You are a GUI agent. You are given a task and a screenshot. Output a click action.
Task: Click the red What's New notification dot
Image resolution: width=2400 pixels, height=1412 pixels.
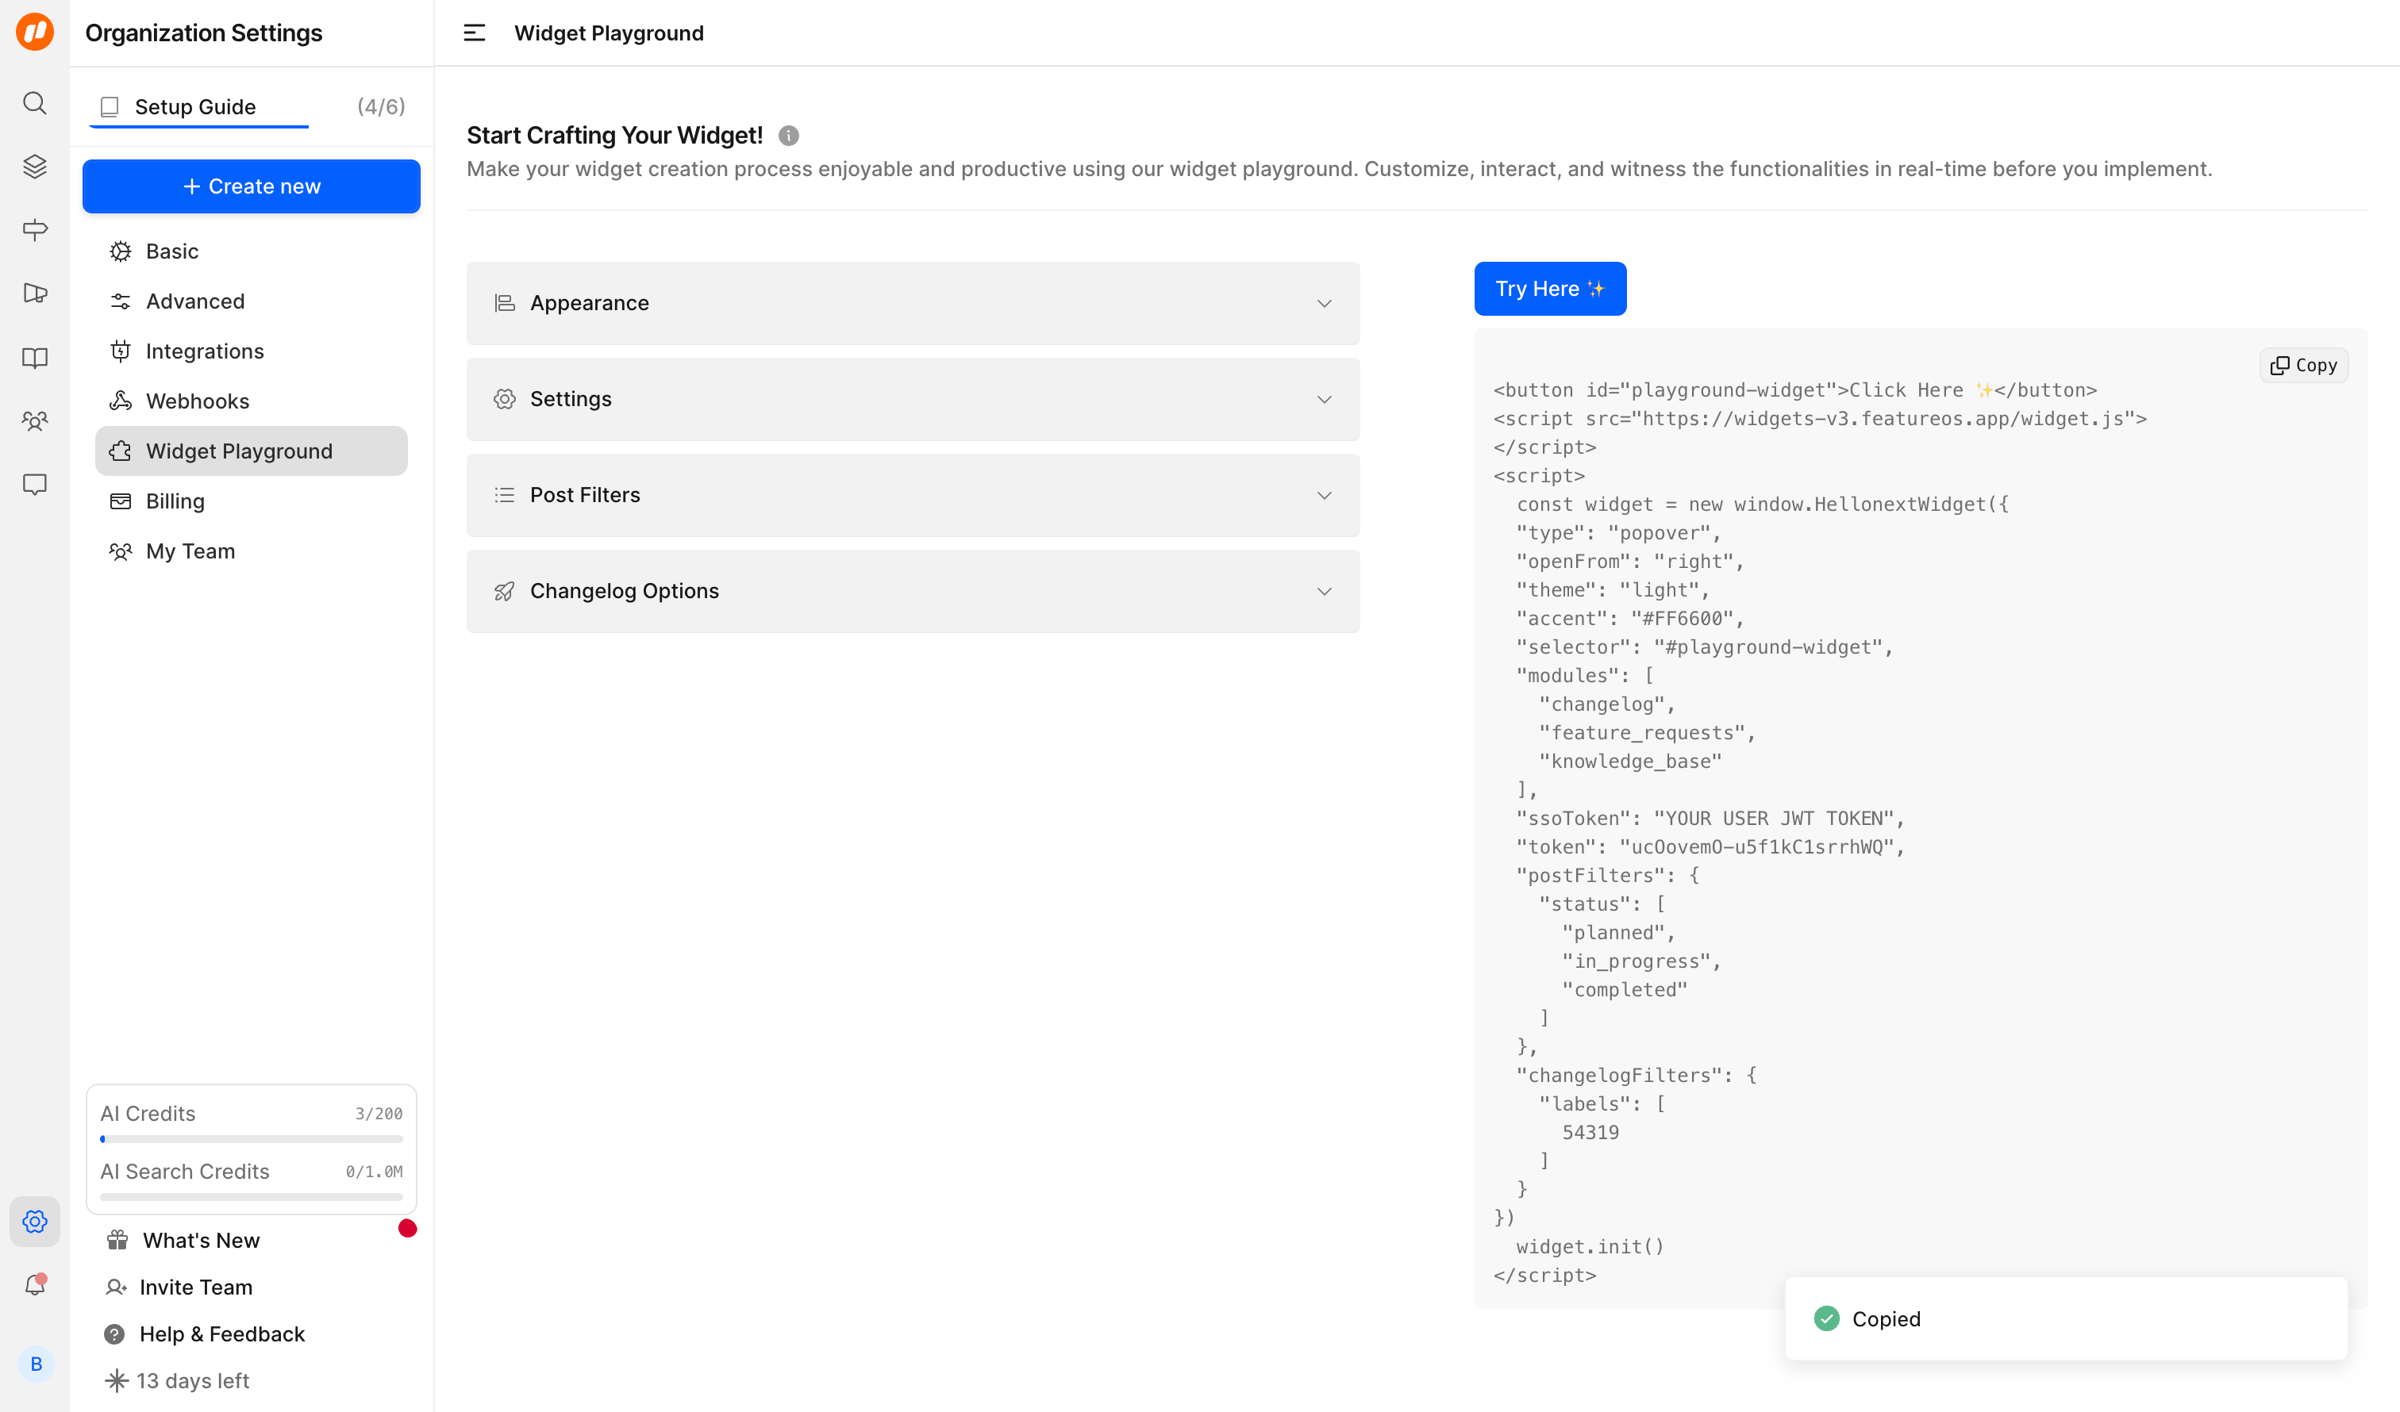pos(407,1228)
